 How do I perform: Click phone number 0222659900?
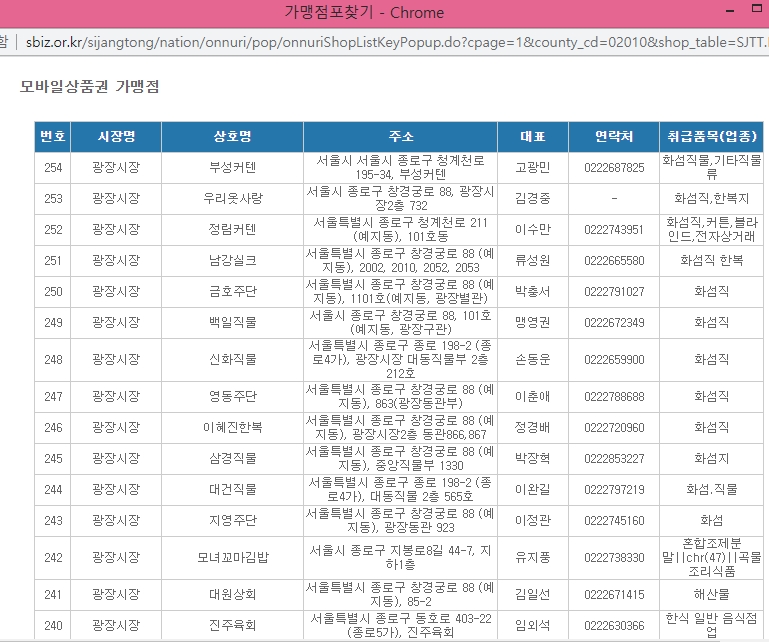click(x=614, y=360)
